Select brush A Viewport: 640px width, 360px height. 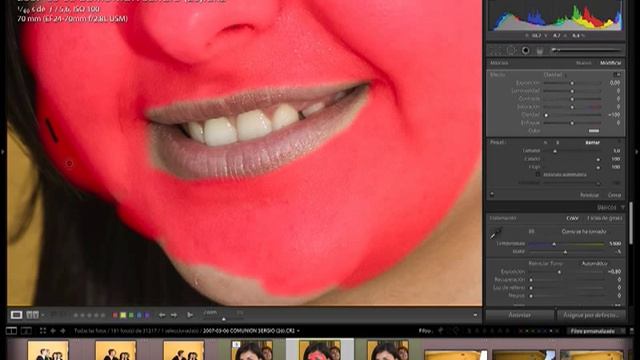click(x=546, y=142)
